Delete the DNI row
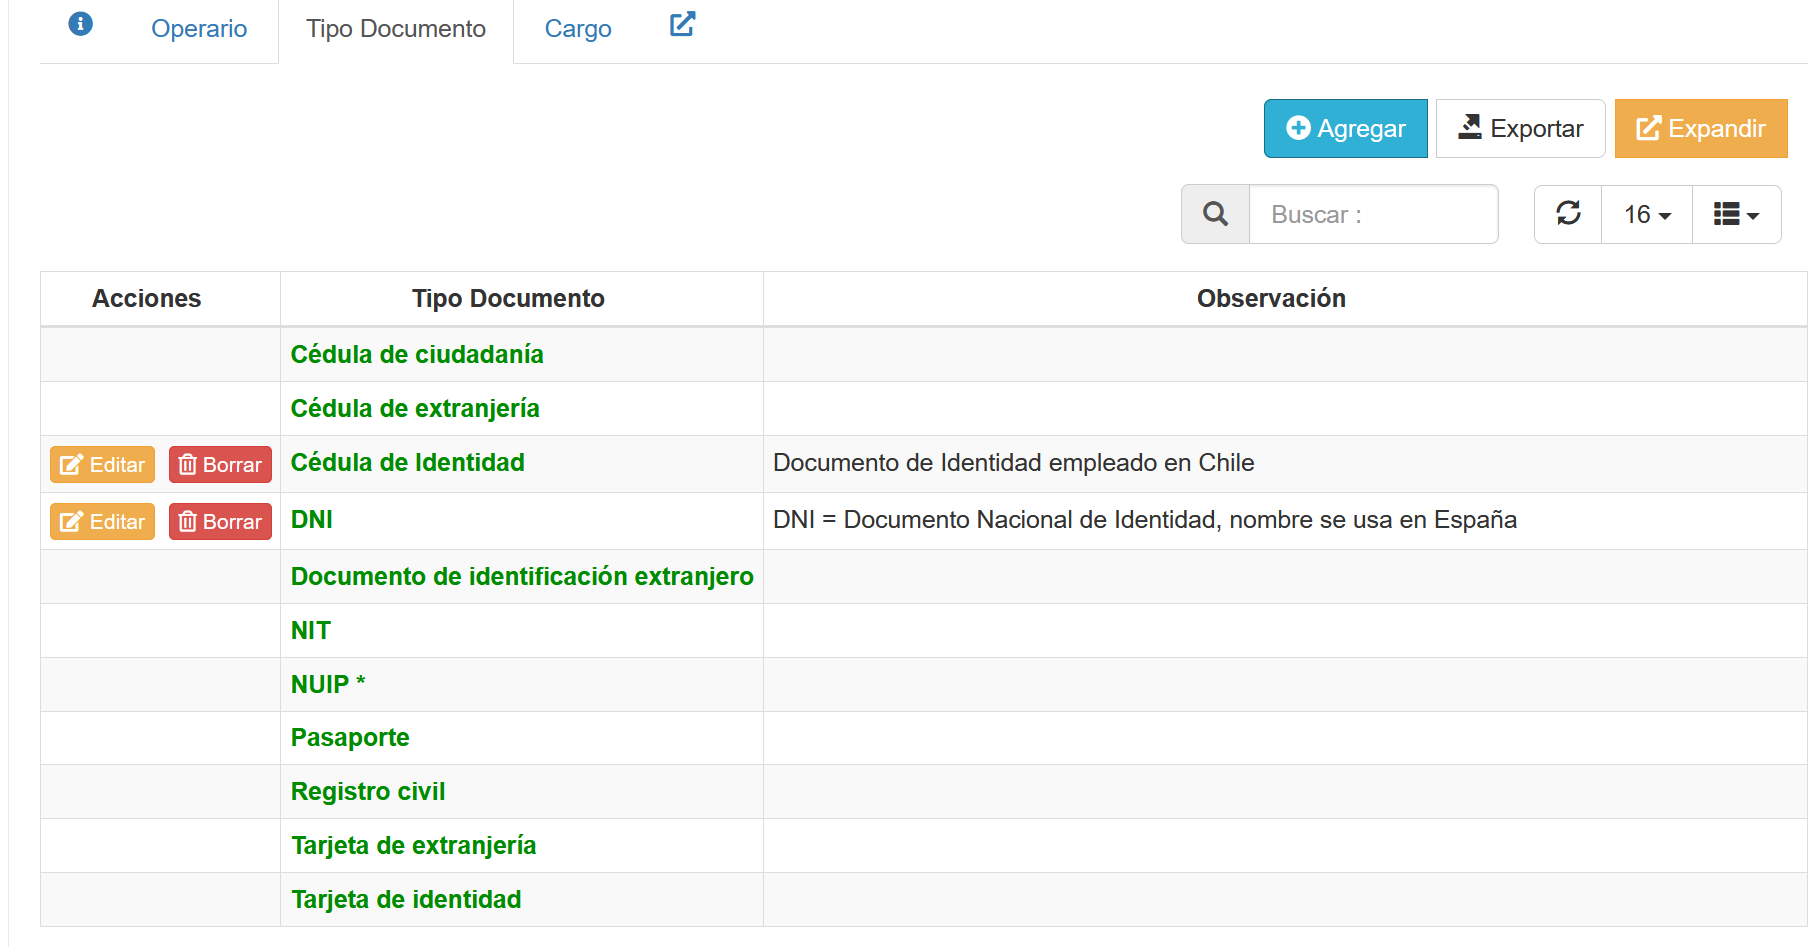The height and width of the screenshot is (947, 1808). [220, 522]
